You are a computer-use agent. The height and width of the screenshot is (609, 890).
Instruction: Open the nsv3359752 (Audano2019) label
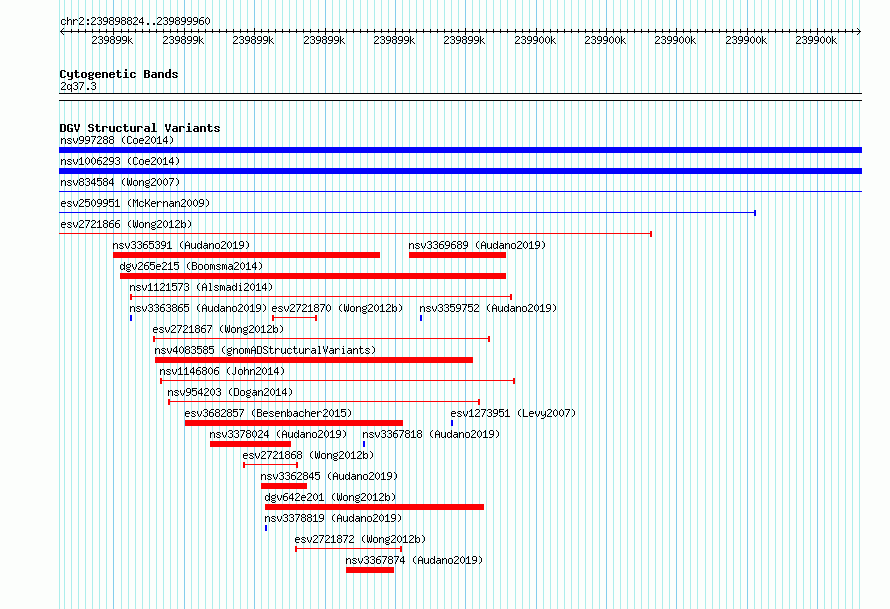pyautogui.click(x=488, y=308)
